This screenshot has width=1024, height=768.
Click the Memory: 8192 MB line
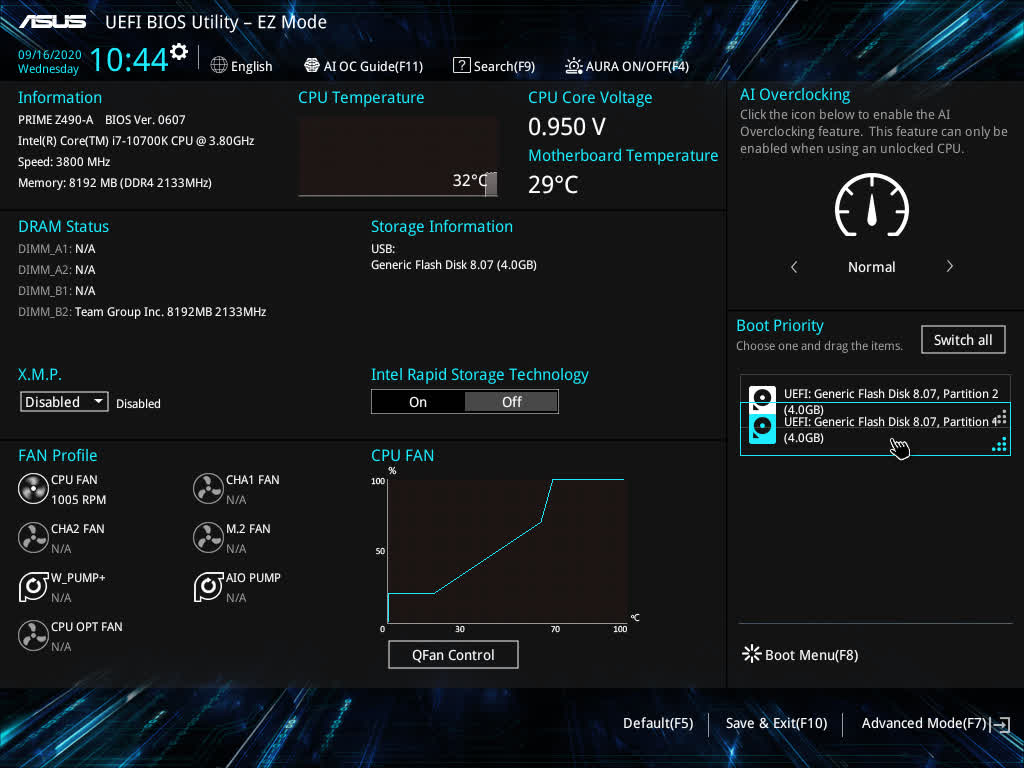click(115, 183)
